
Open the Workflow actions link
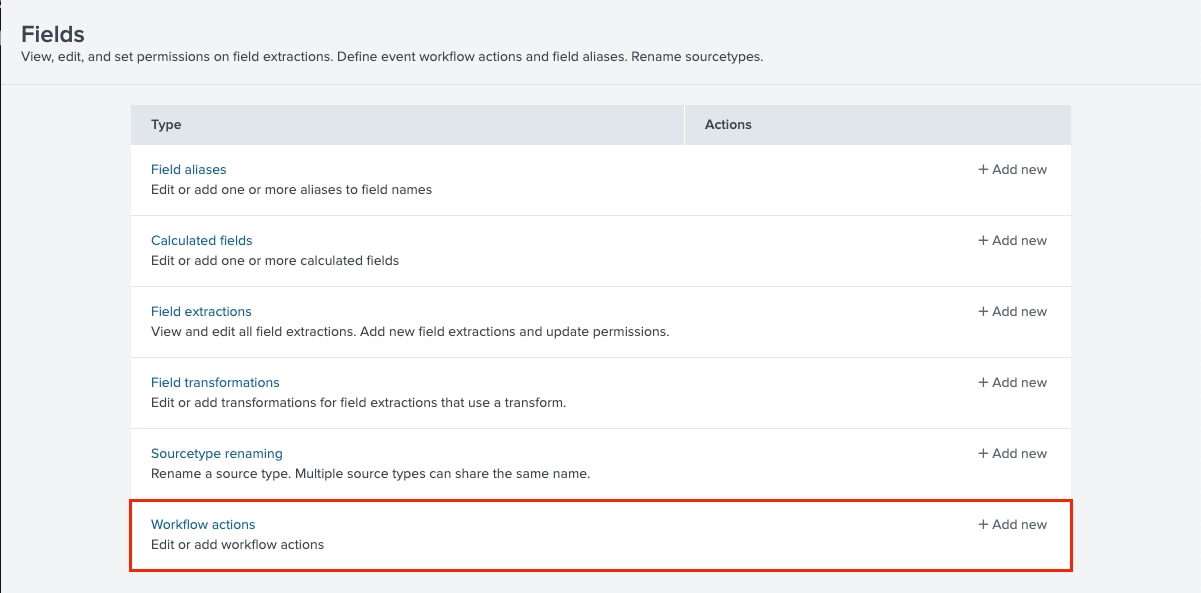203,524
